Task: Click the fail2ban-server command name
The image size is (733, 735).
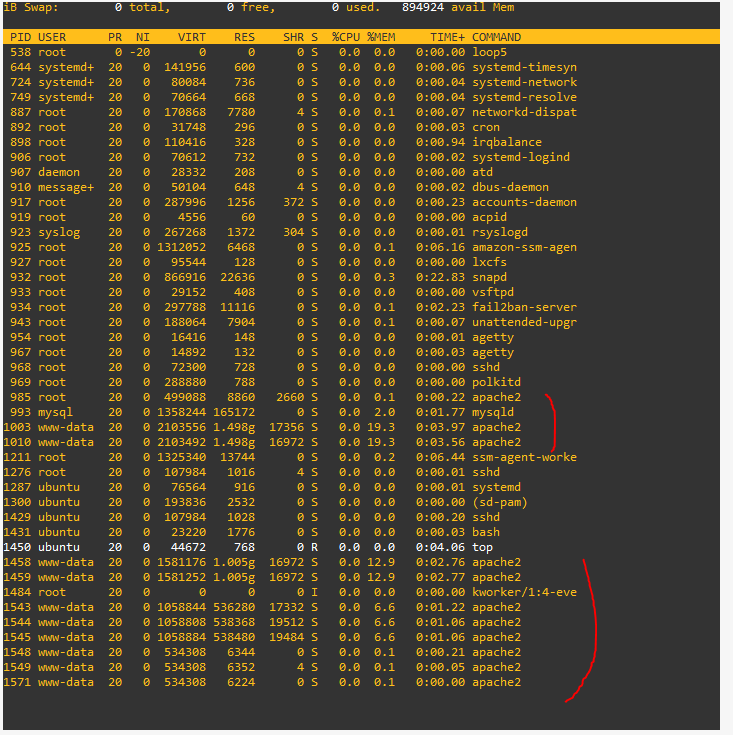Action: pyautogui.click(x=524, y=307)
